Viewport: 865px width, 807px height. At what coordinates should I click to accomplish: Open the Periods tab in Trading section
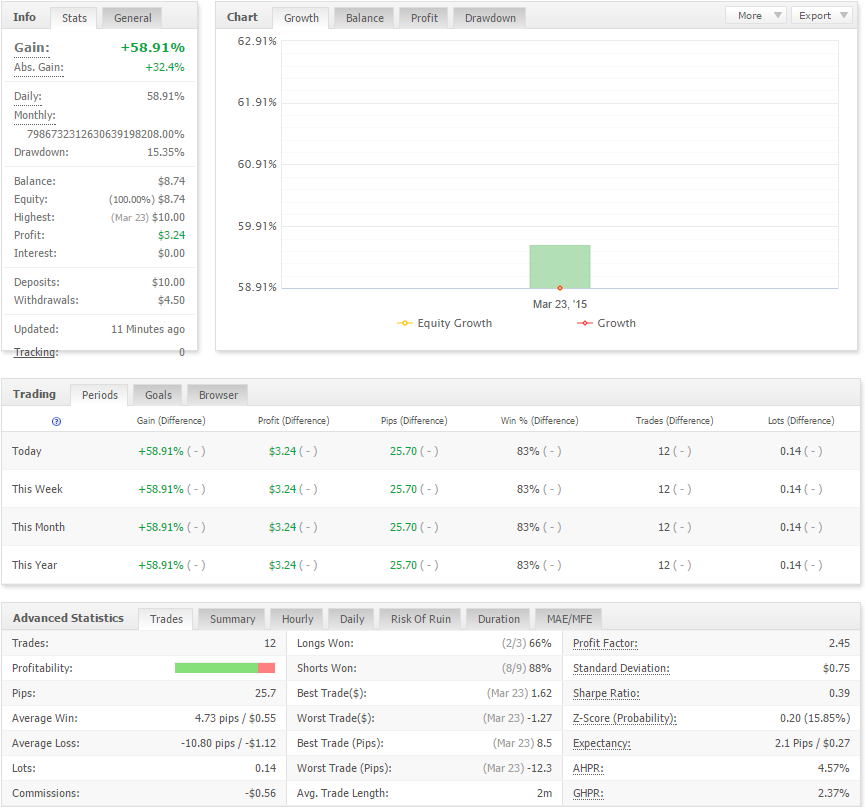(100, 395)
